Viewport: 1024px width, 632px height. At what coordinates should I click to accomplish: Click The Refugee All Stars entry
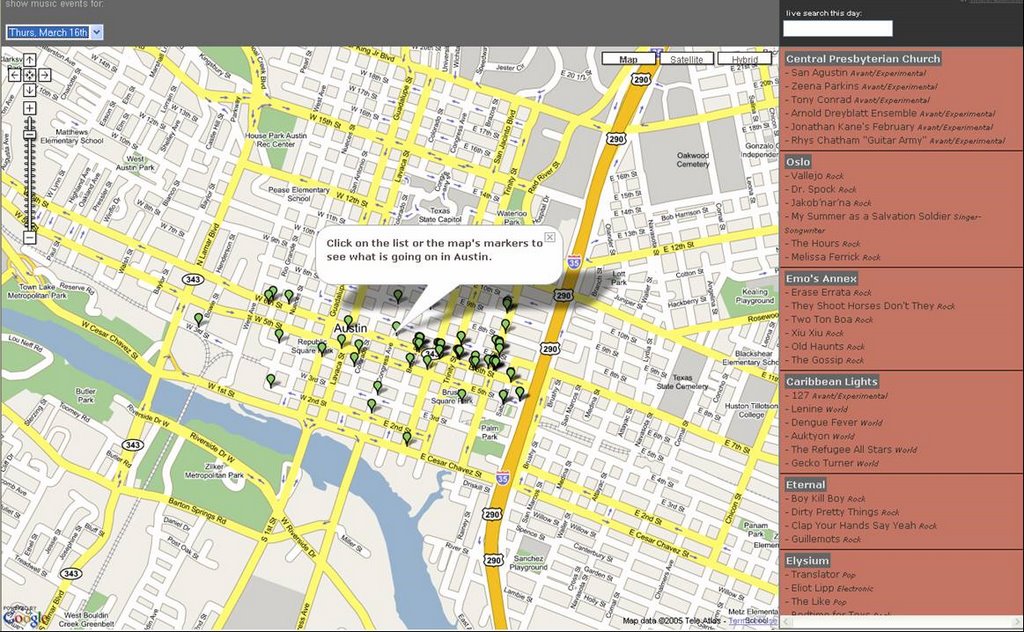[x=841, y=450]
